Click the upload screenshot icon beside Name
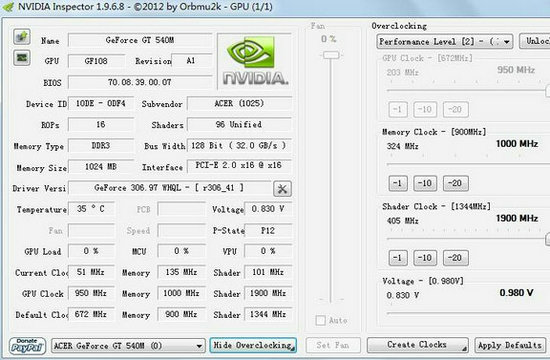This screenshot has width=550, height=360. coord(22,36)
